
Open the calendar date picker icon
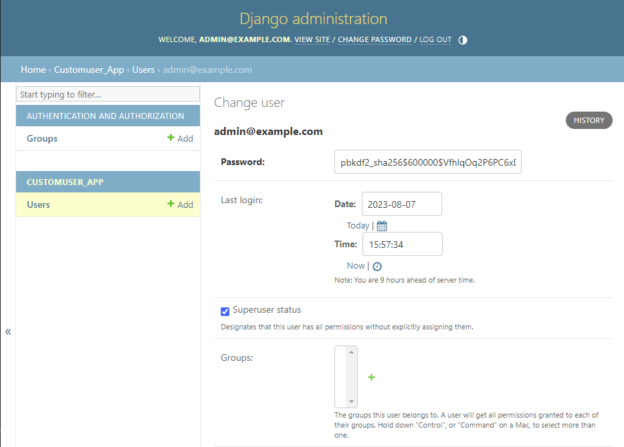[x=382, y=226]
